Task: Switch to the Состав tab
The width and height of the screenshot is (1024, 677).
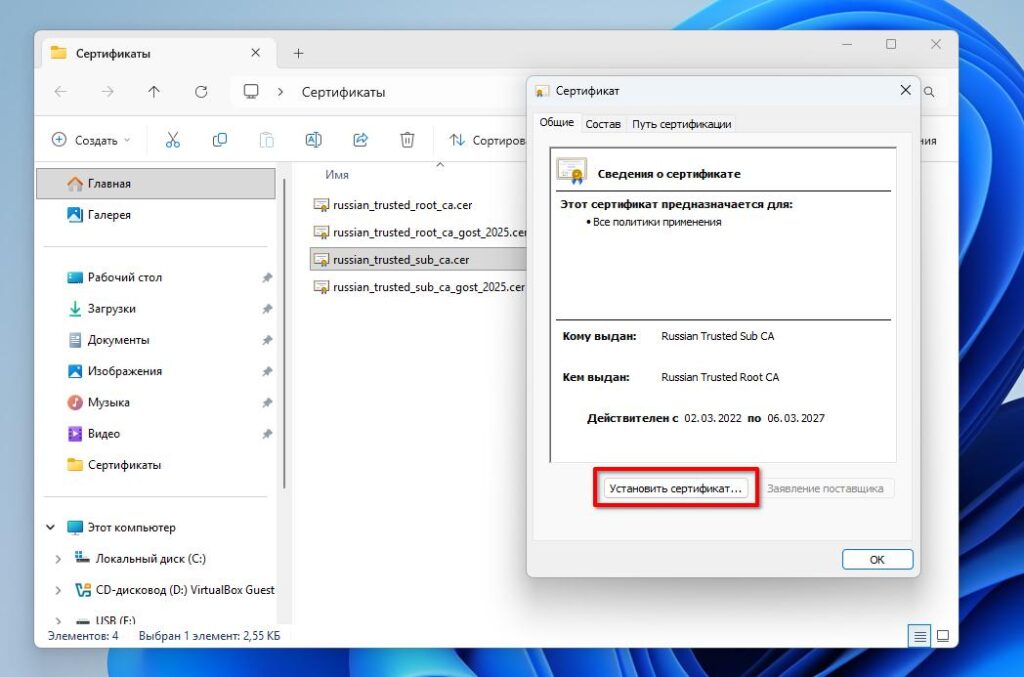Action: point(603,123)
